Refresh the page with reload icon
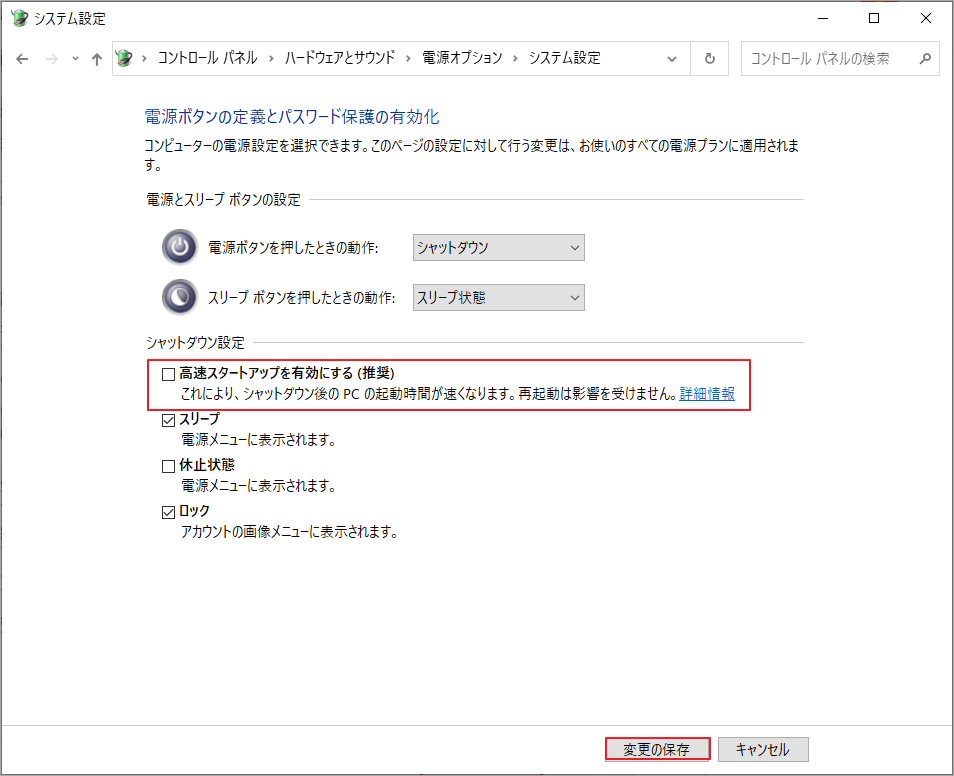The height and width of the screenshot is (776, 954). tap(709, 58)
